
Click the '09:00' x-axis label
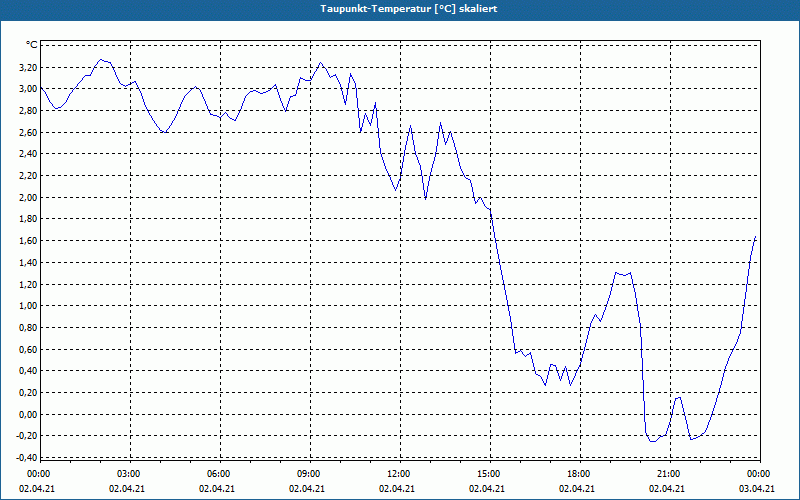click(311, 474)
